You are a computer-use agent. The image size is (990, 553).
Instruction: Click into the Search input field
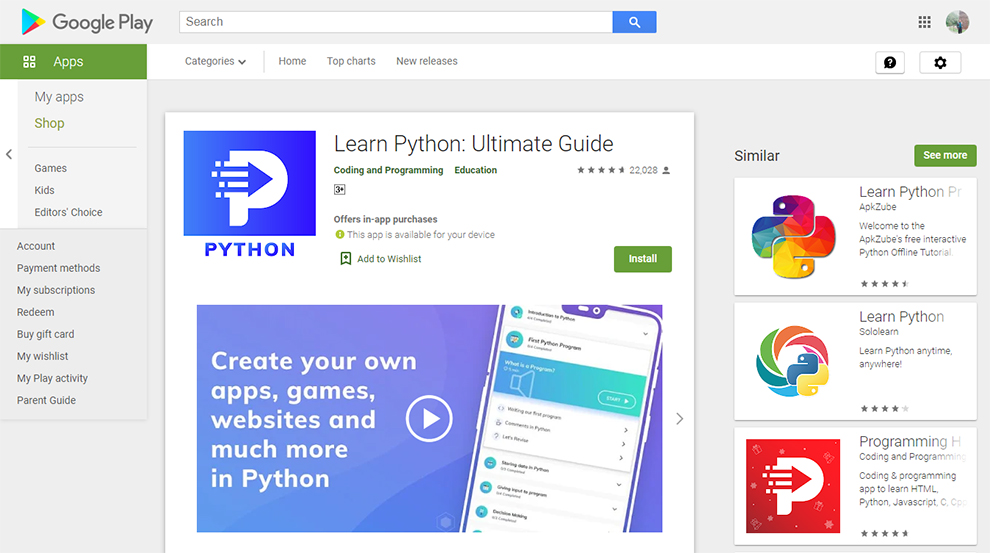click(396, 22)
